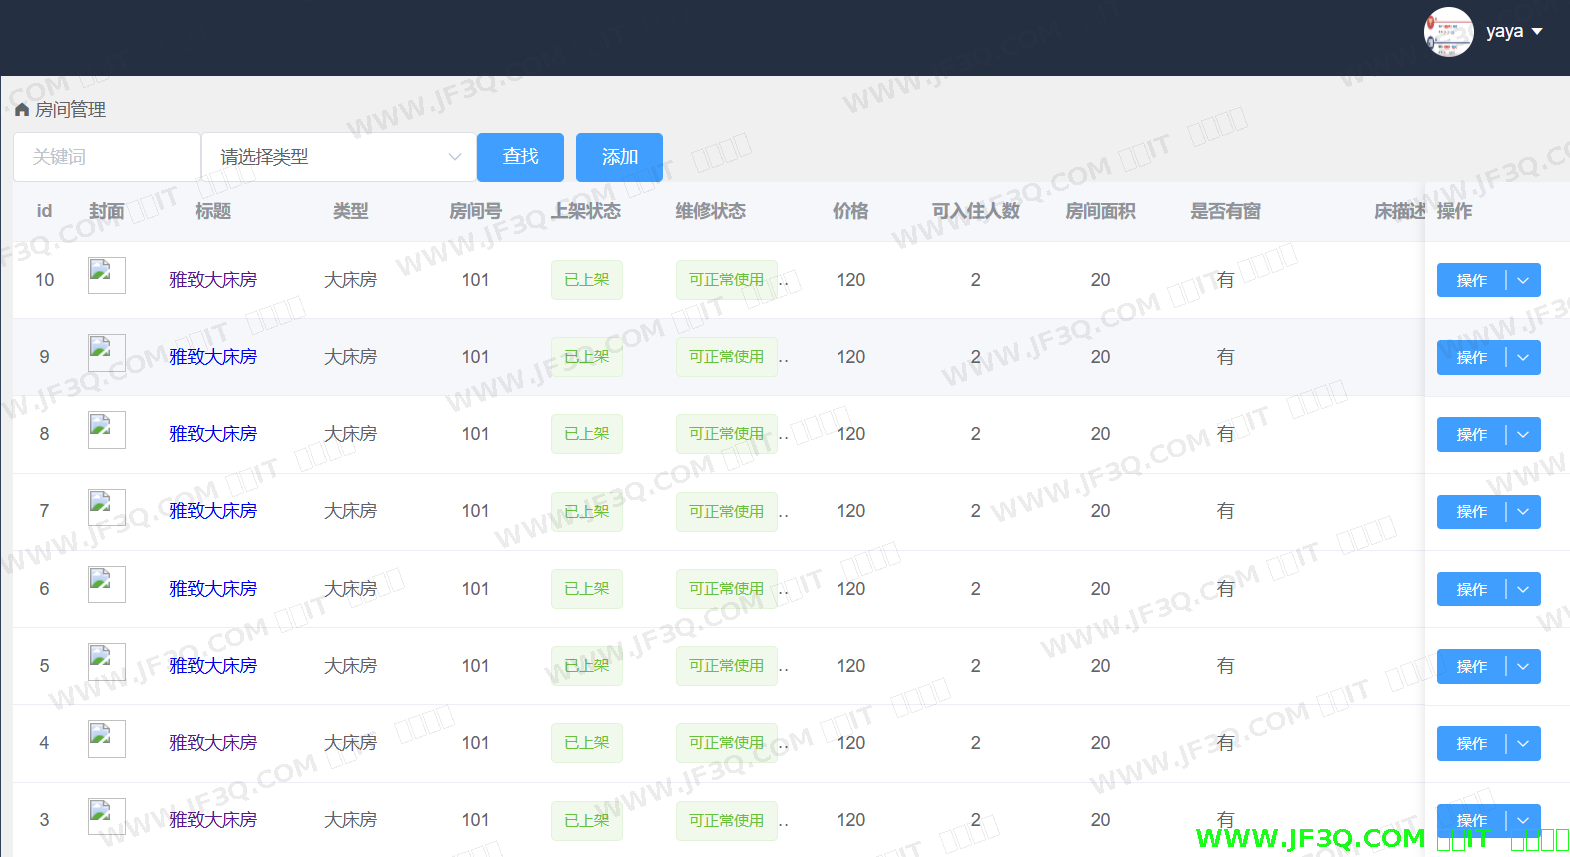The width and height of the screenshot is (1570, 857).
Task: Open the yaya user avatar
Action: tap(1448, 32)
